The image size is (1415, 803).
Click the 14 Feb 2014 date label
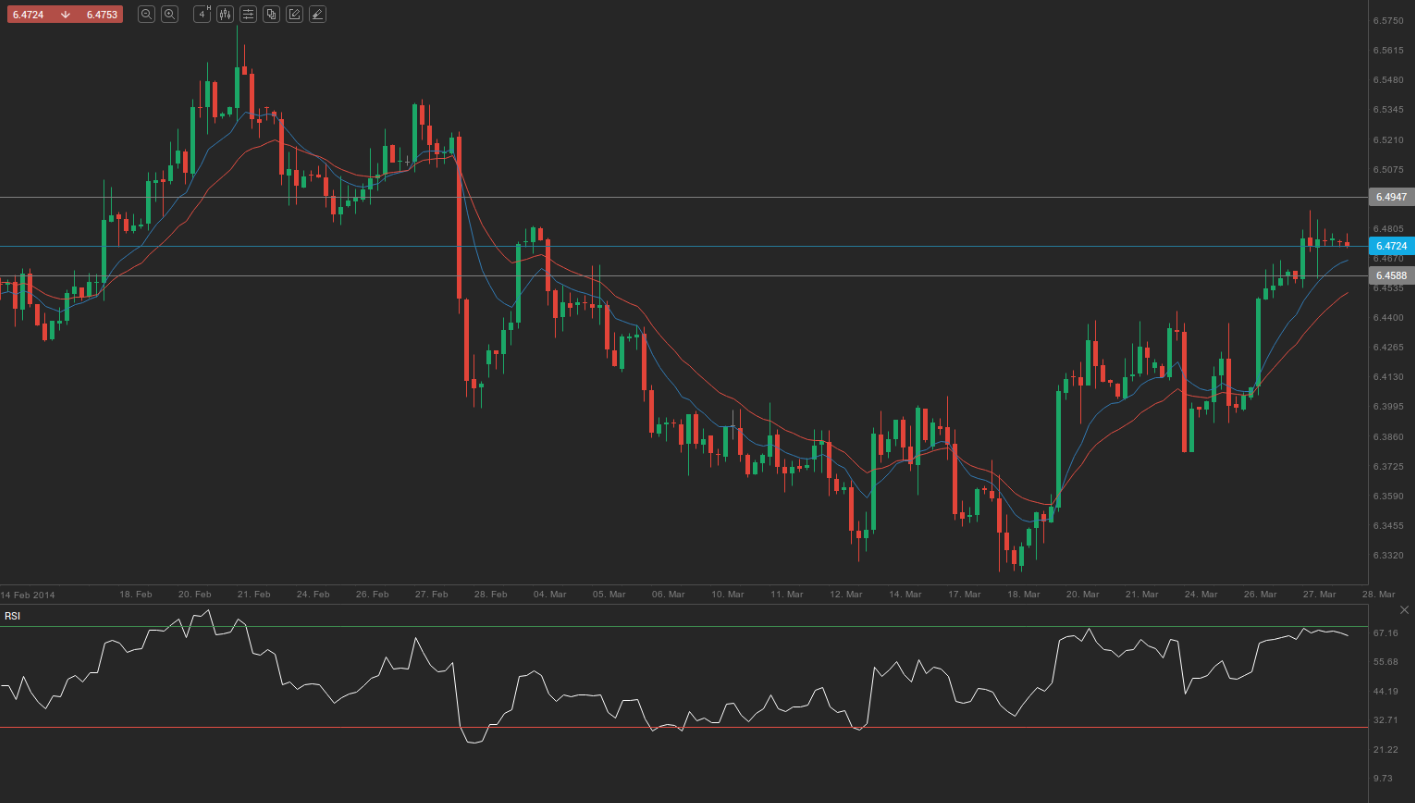[x=28, y=594]
